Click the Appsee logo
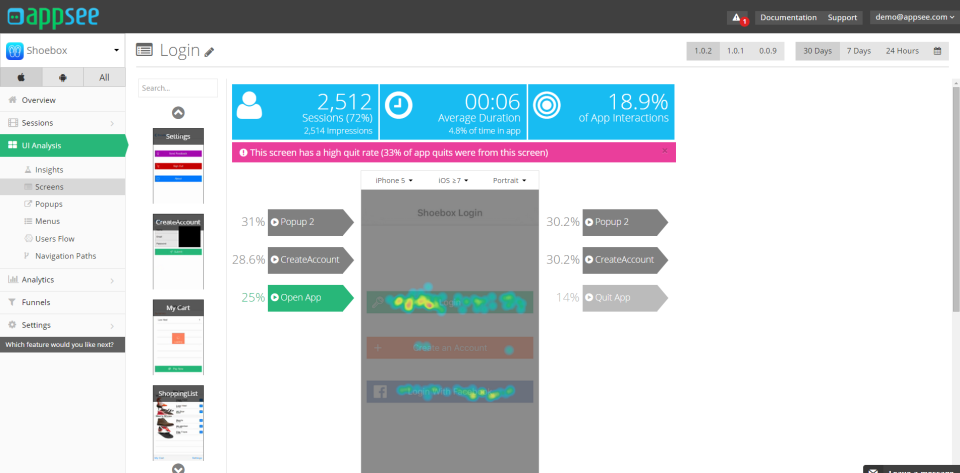Image resolution: width=960 pixels, height=473 pixels. click(x=53, y=17)
